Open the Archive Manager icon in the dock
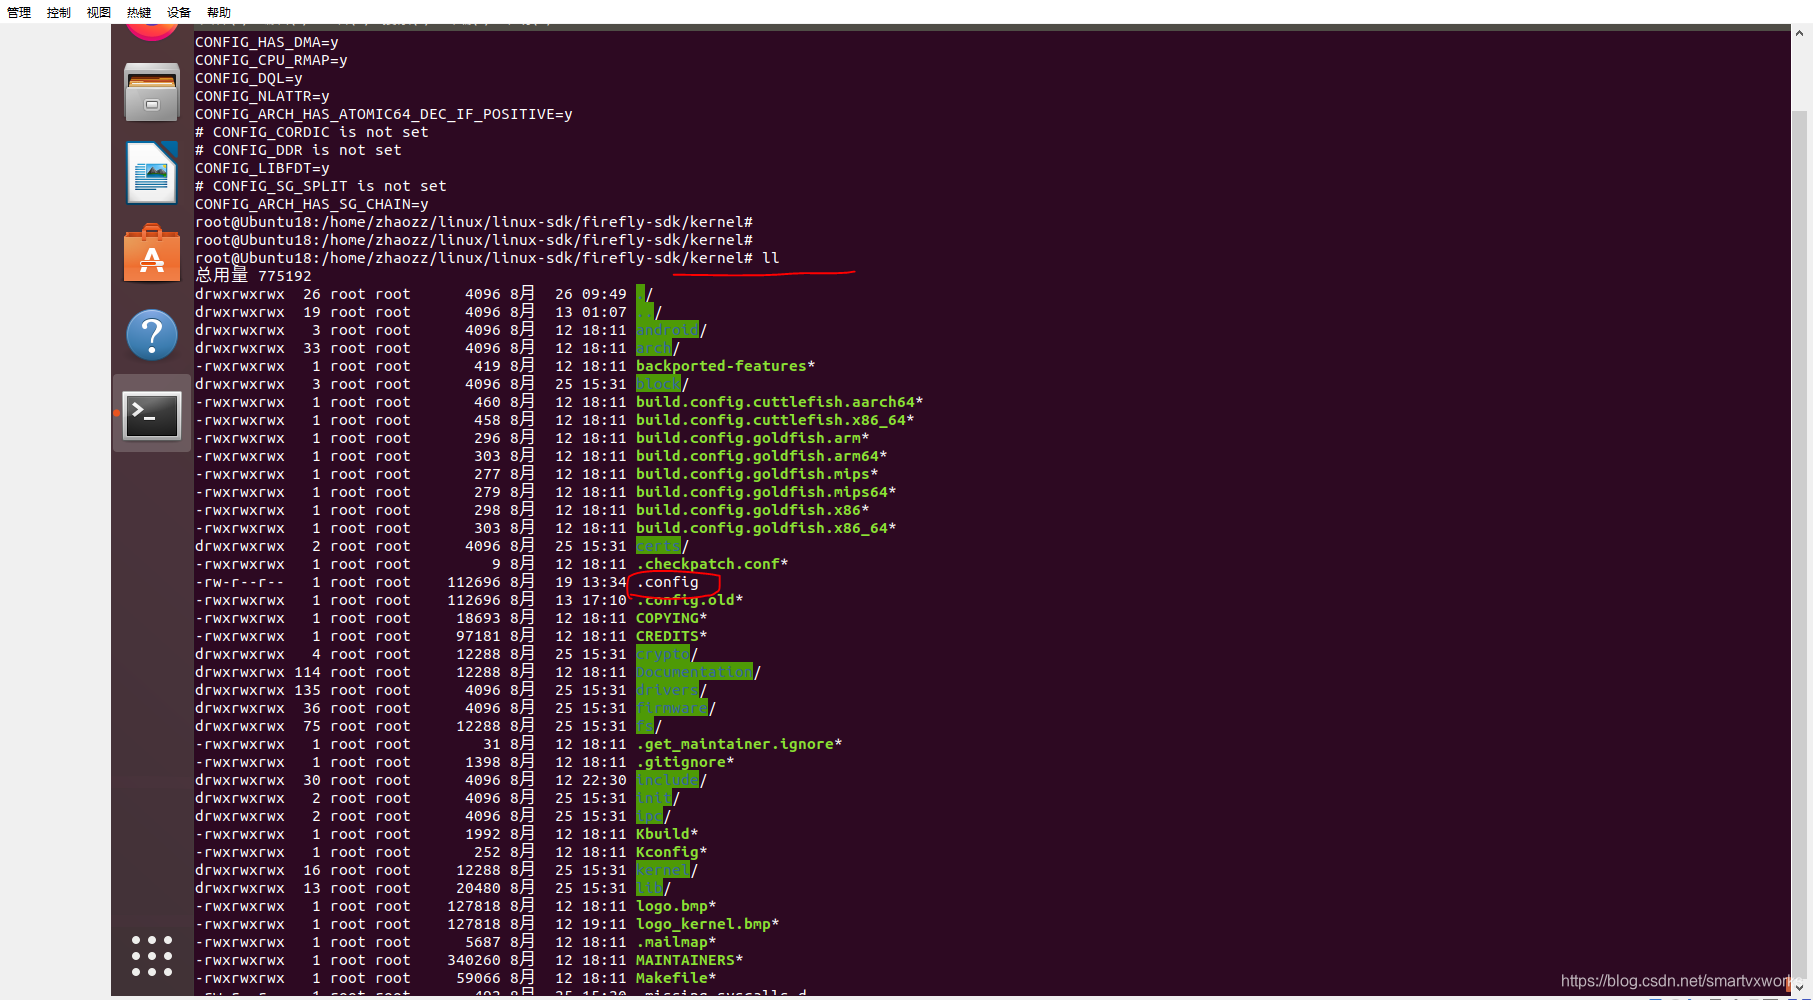 151,92
